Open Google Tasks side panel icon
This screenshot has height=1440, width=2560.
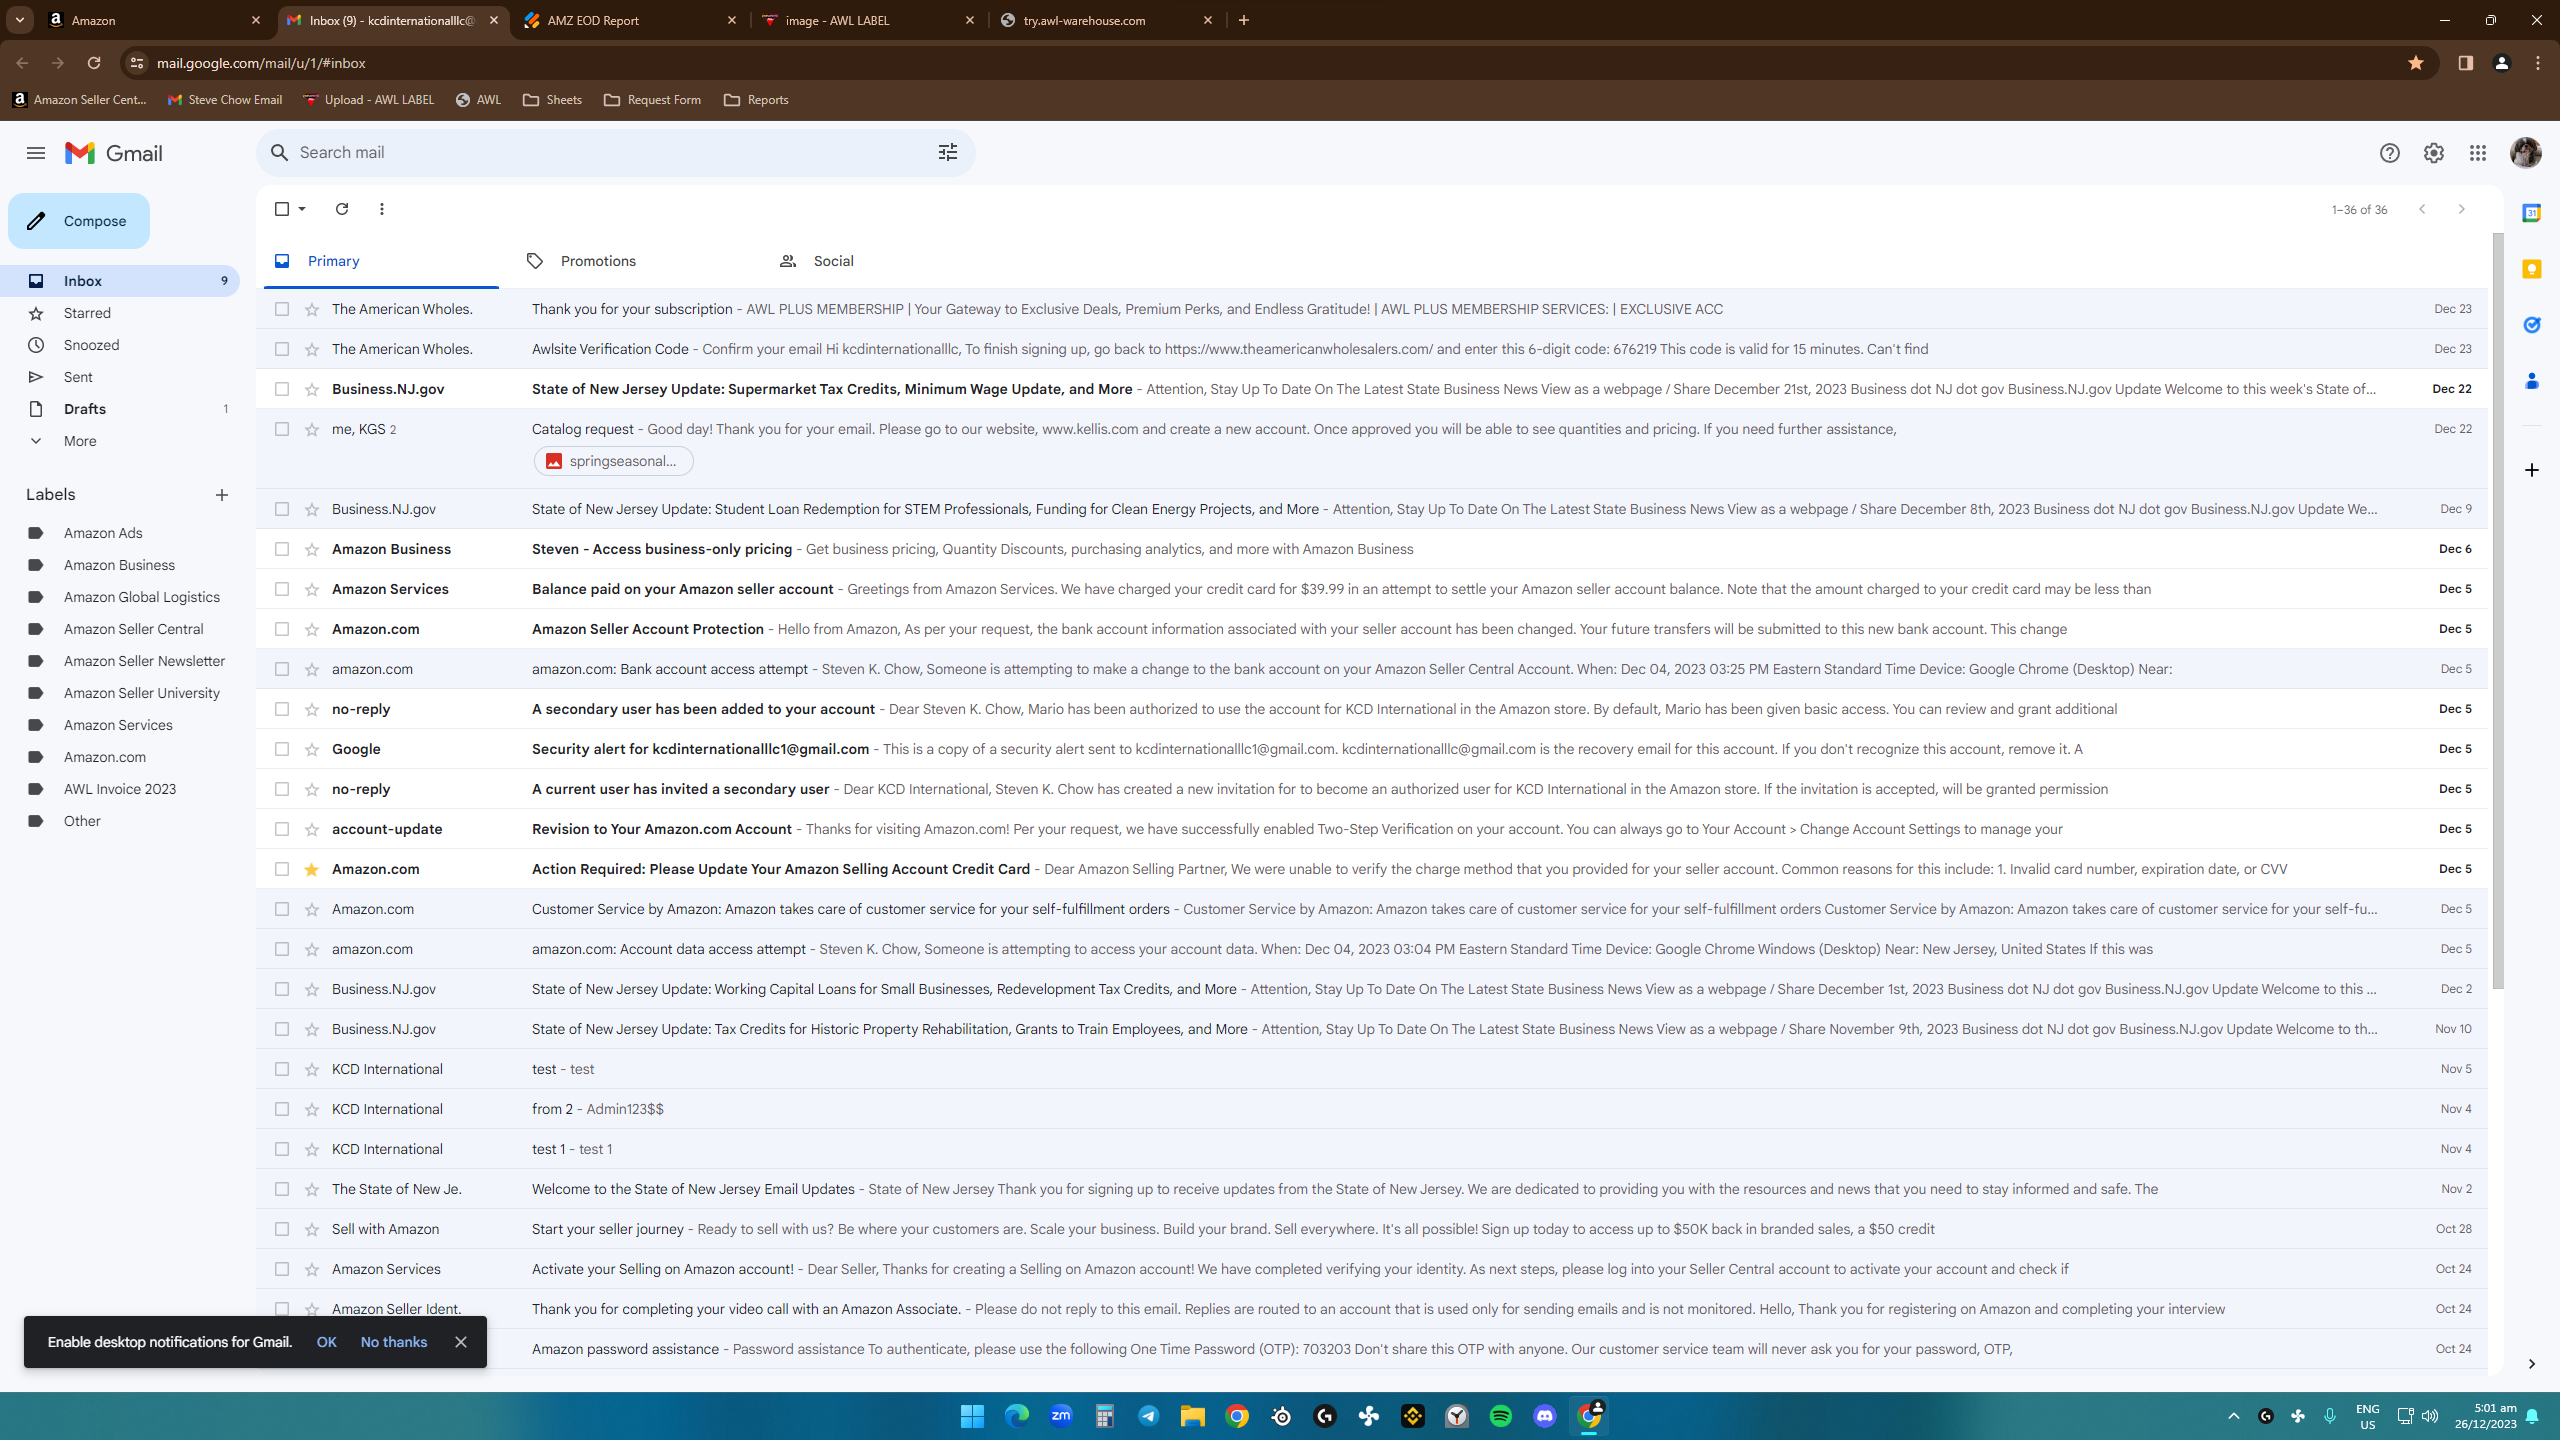pyautogui.click(x=2531, y=325)
